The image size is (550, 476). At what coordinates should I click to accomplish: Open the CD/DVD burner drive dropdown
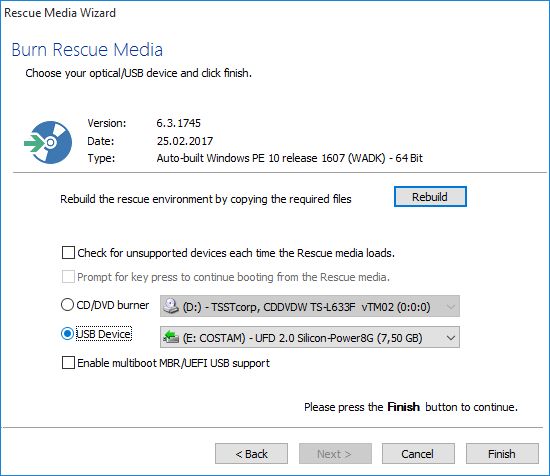(x=310, y=306)
